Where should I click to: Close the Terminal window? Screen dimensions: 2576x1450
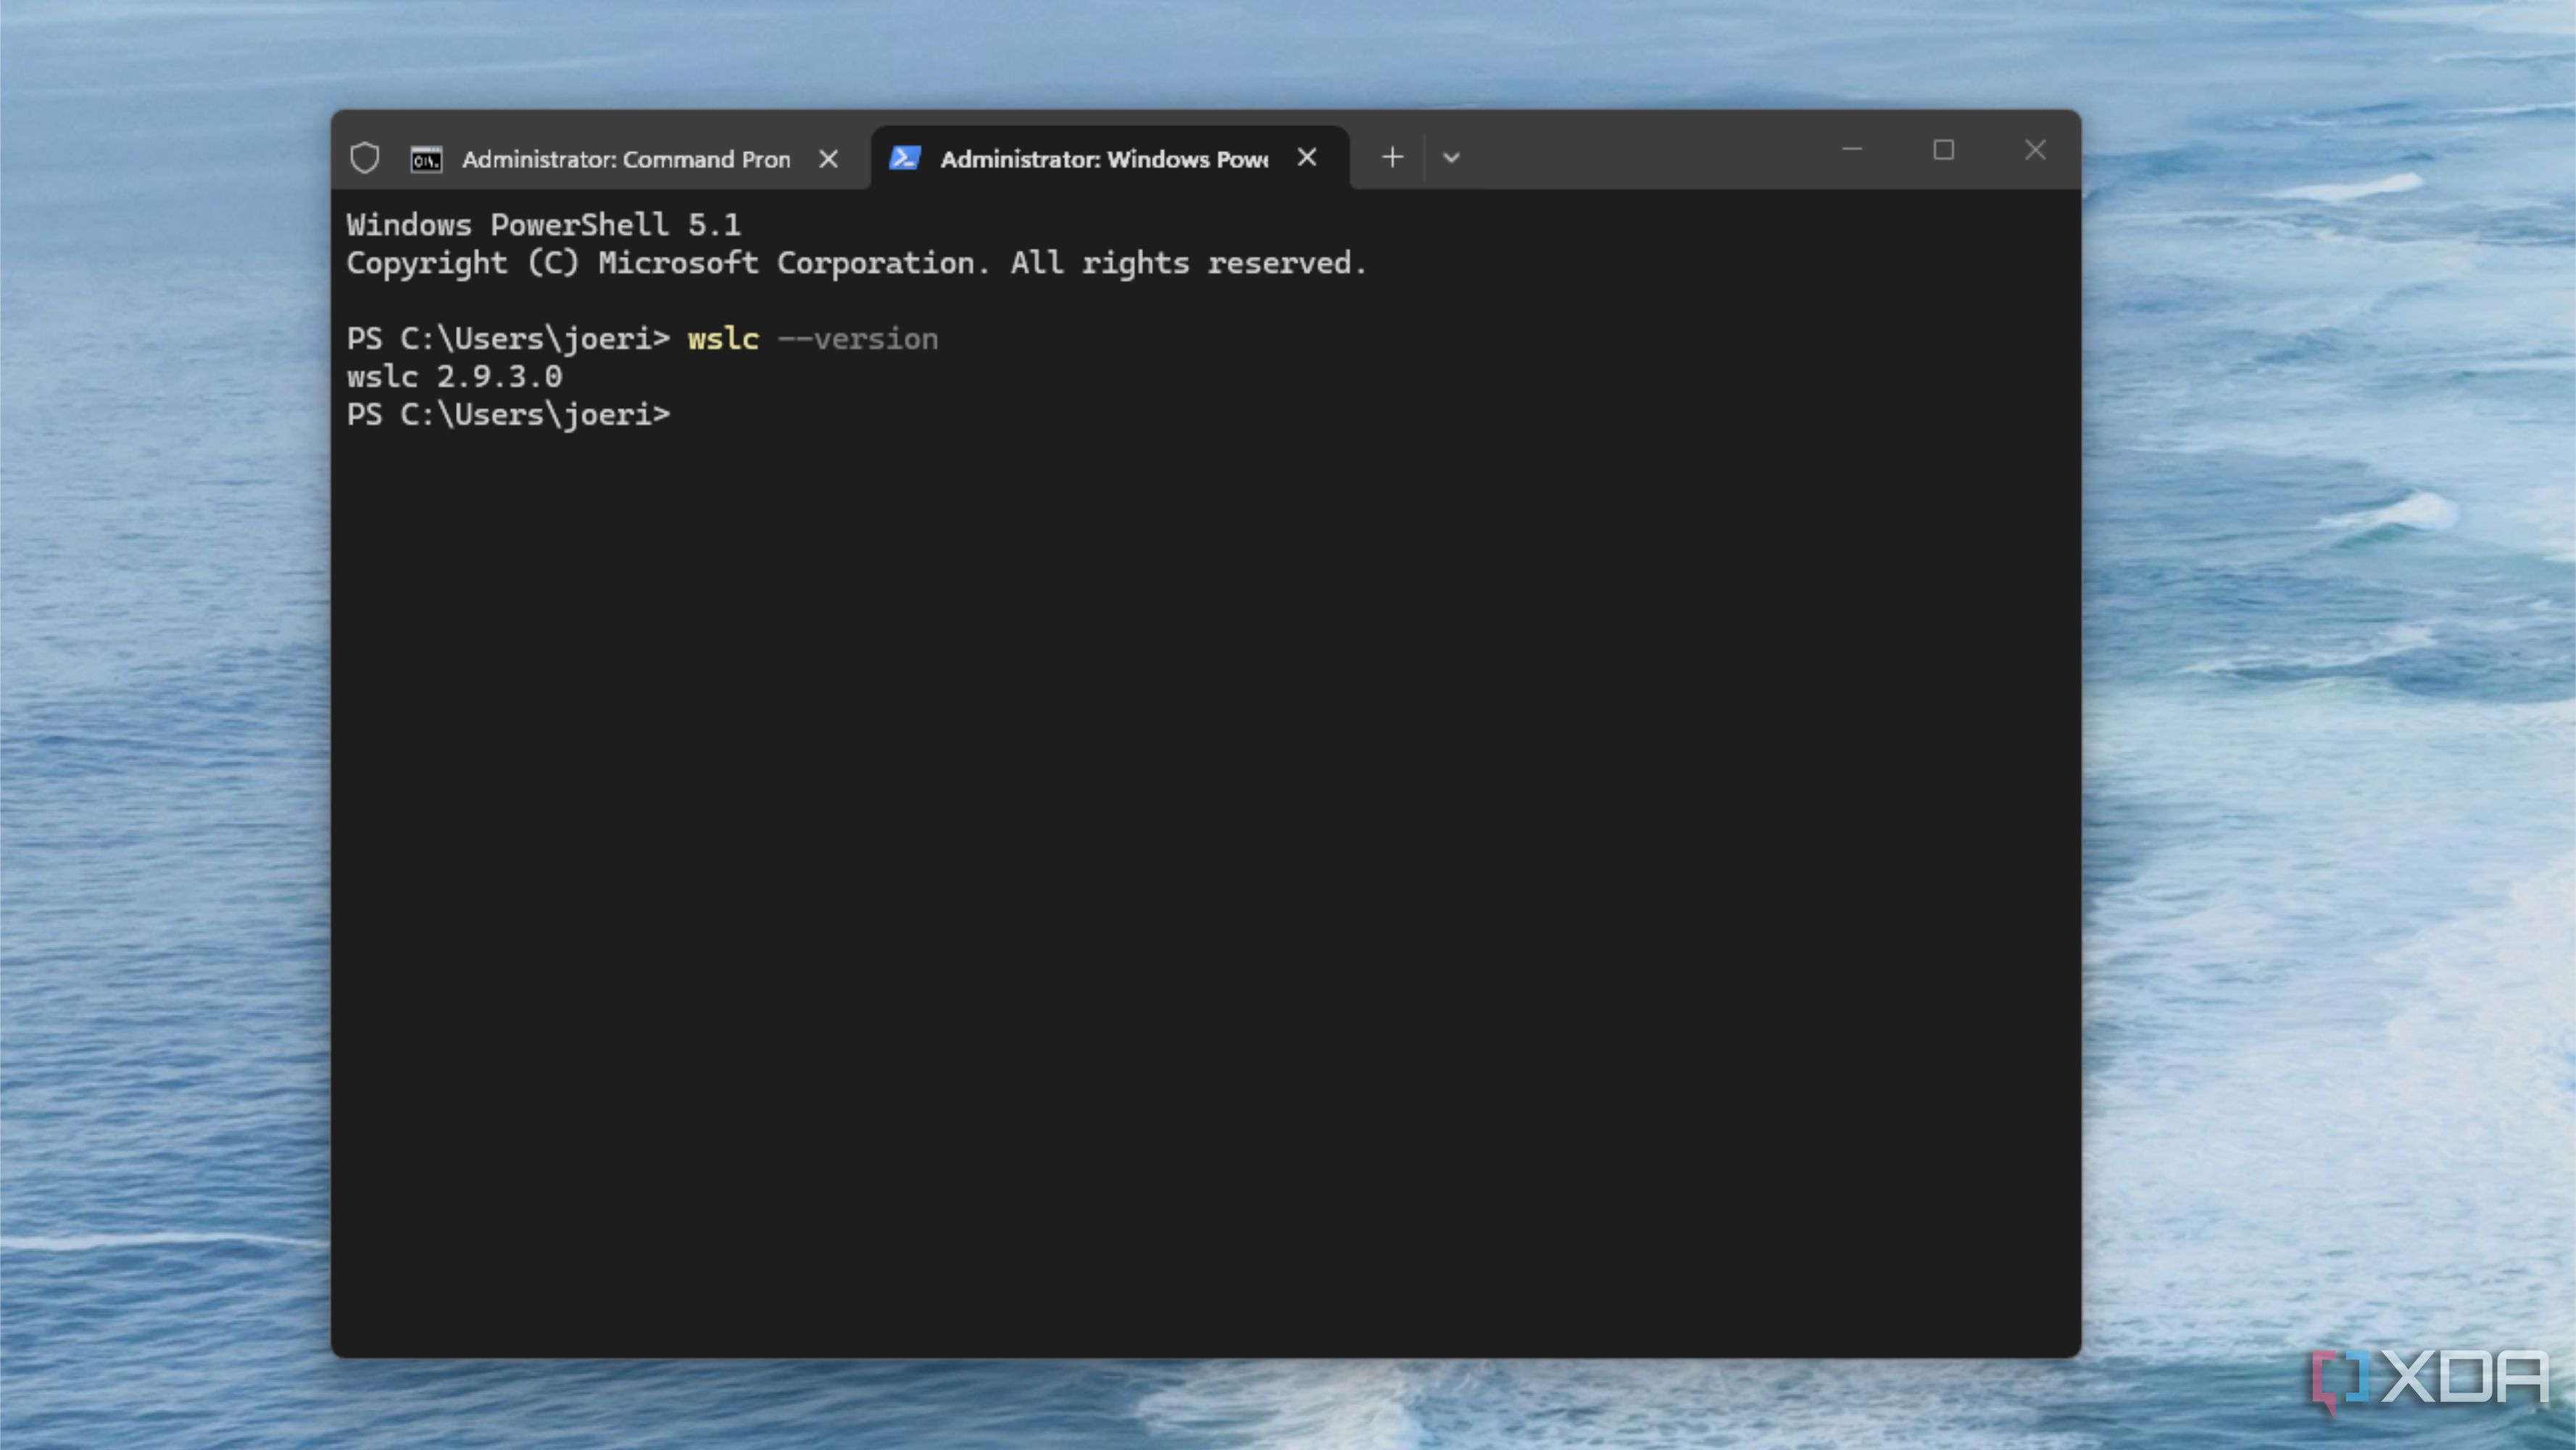pos(2035,150)
